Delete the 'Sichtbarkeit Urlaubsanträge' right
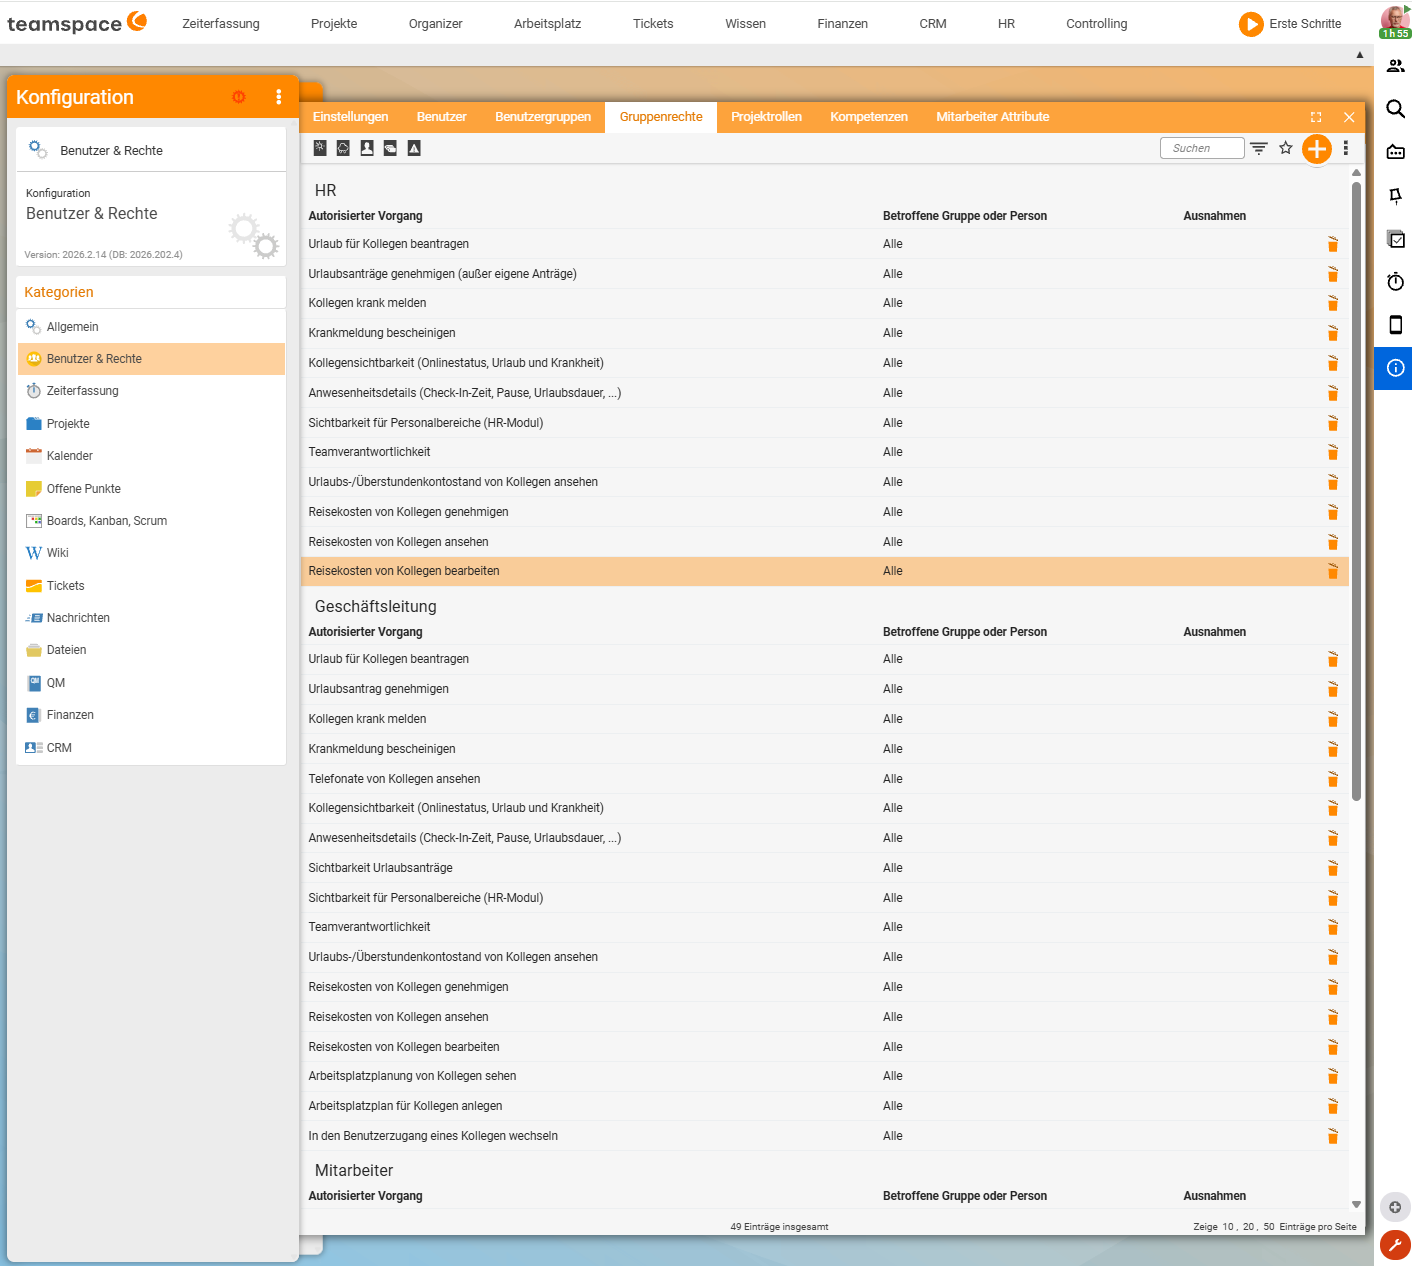The height and width of the screenshot is (1266, 1412). coord(1333,868)
